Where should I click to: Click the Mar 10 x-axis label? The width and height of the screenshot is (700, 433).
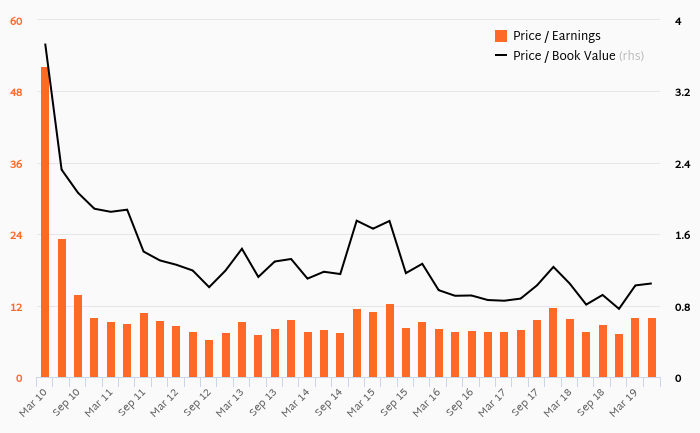[x=33, y=403]
